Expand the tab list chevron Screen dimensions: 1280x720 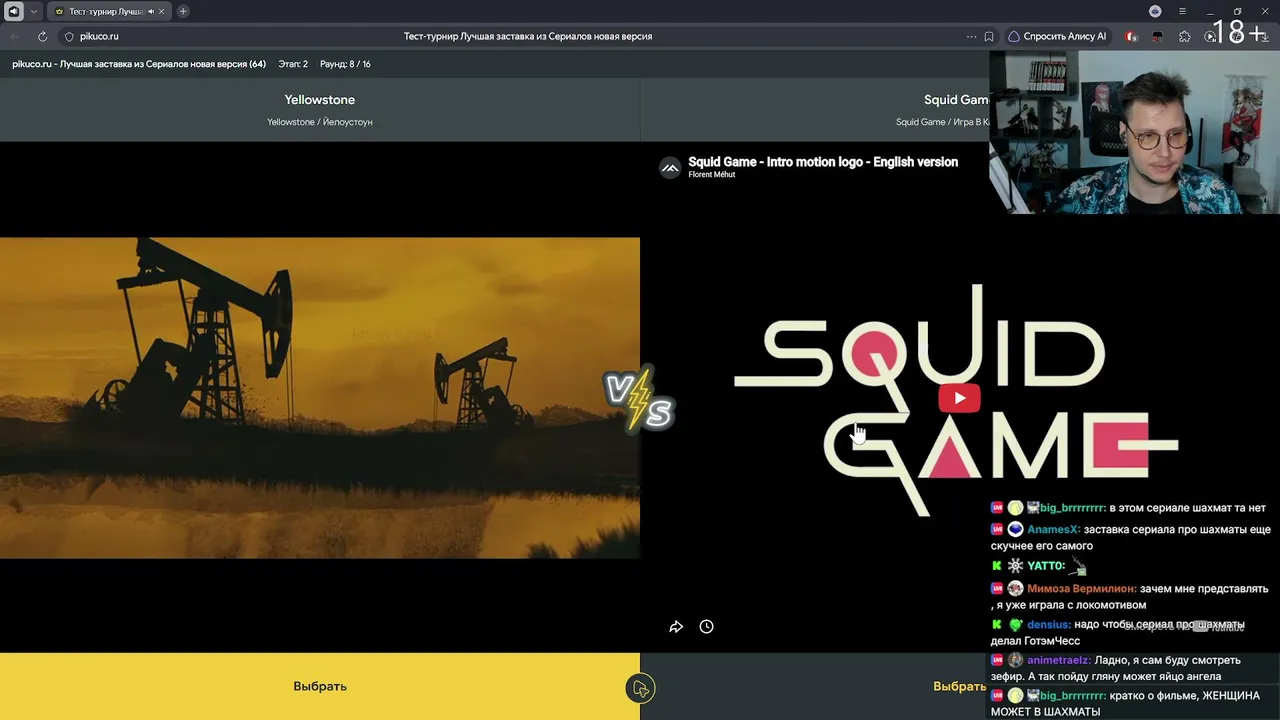34,11
